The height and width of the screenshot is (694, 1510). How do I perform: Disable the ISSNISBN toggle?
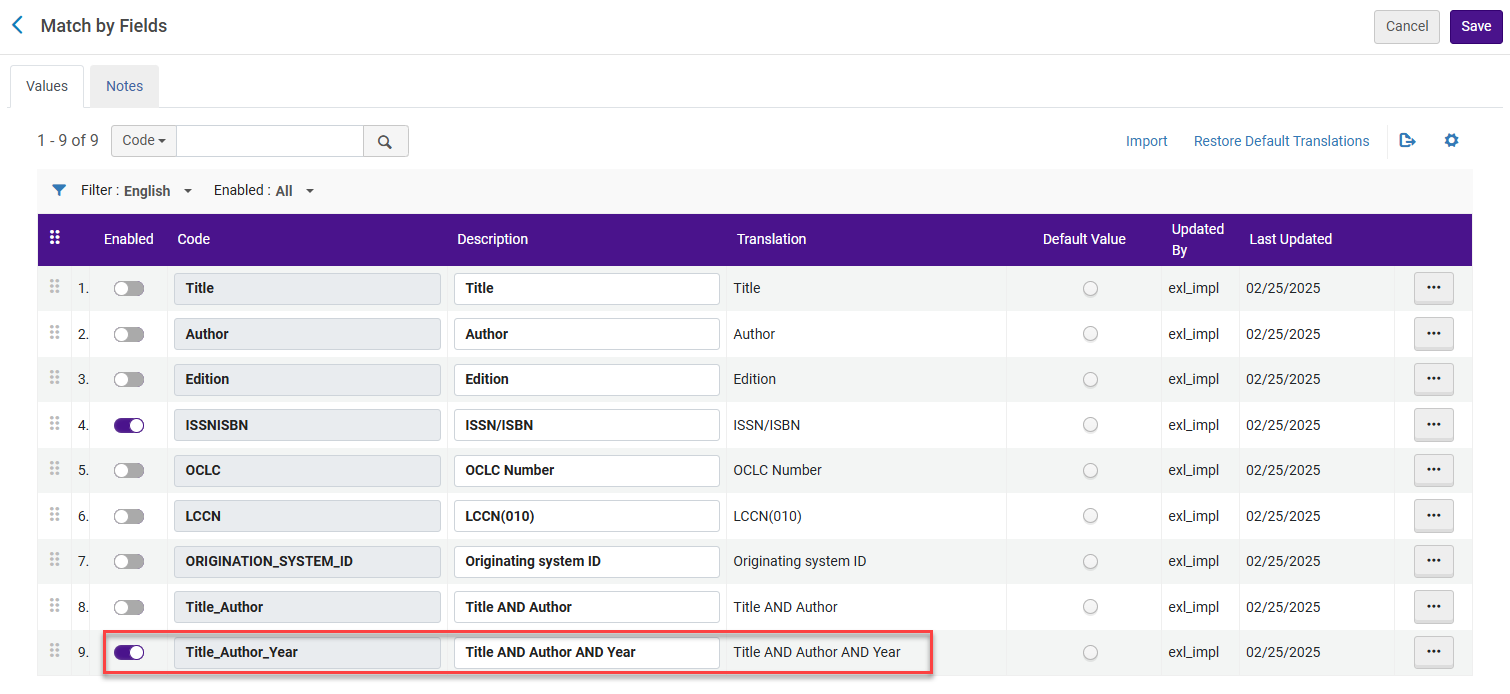129,425
